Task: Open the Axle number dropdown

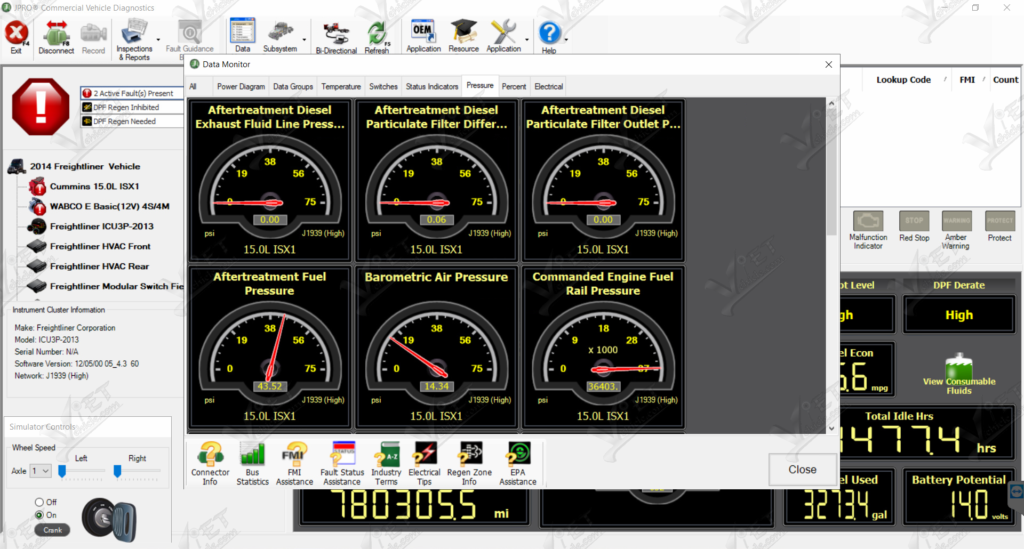Action: point(40,470)
